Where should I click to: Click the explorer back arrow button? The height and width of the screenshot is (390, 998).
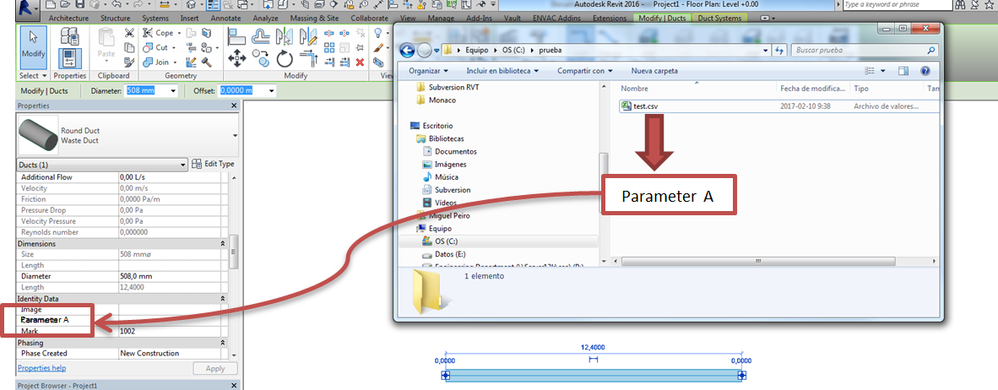[x=407, y=50]
